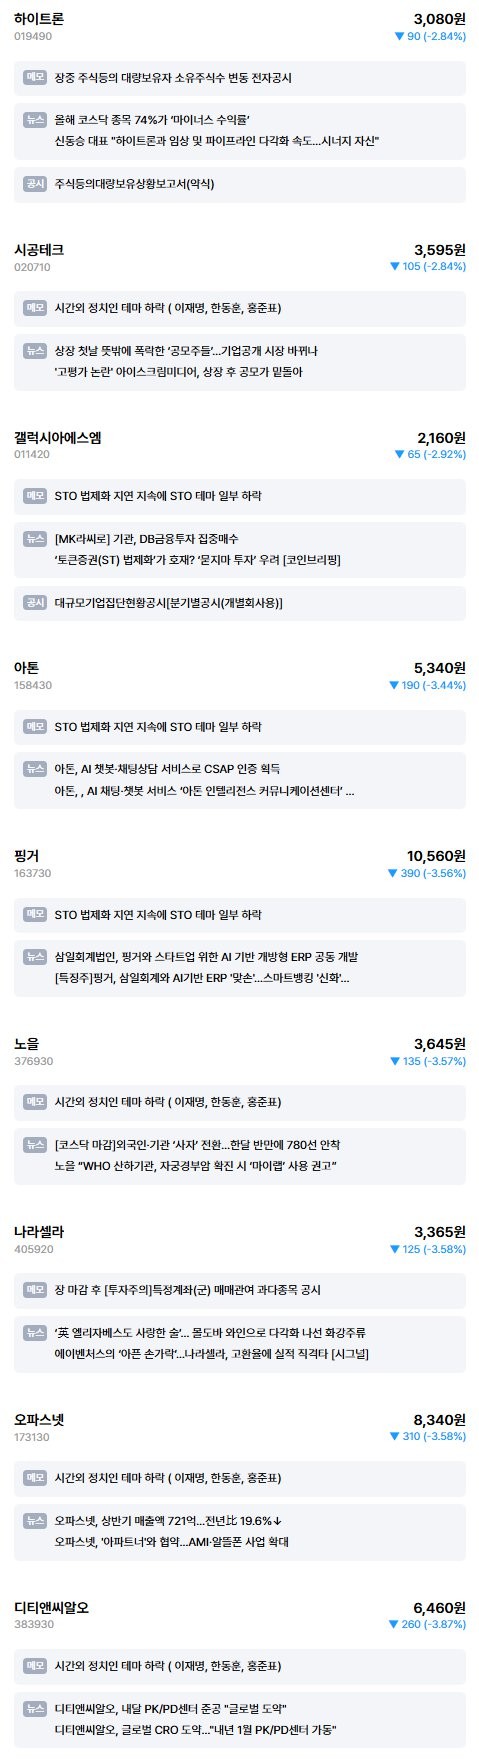Select the 시공테크 stock title
479x1762 pixels.
pos(39,250)
